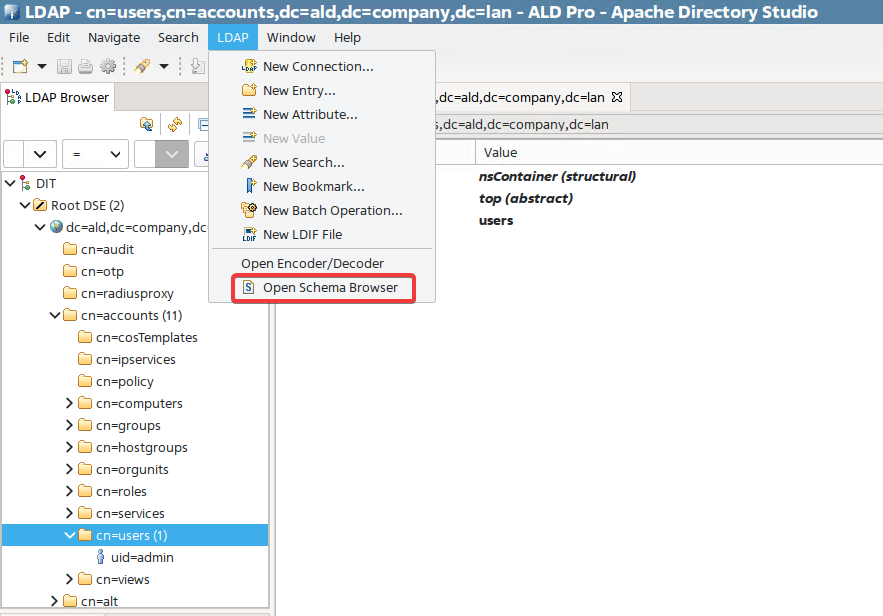Select the cn=cosTemplates entry

146,337
